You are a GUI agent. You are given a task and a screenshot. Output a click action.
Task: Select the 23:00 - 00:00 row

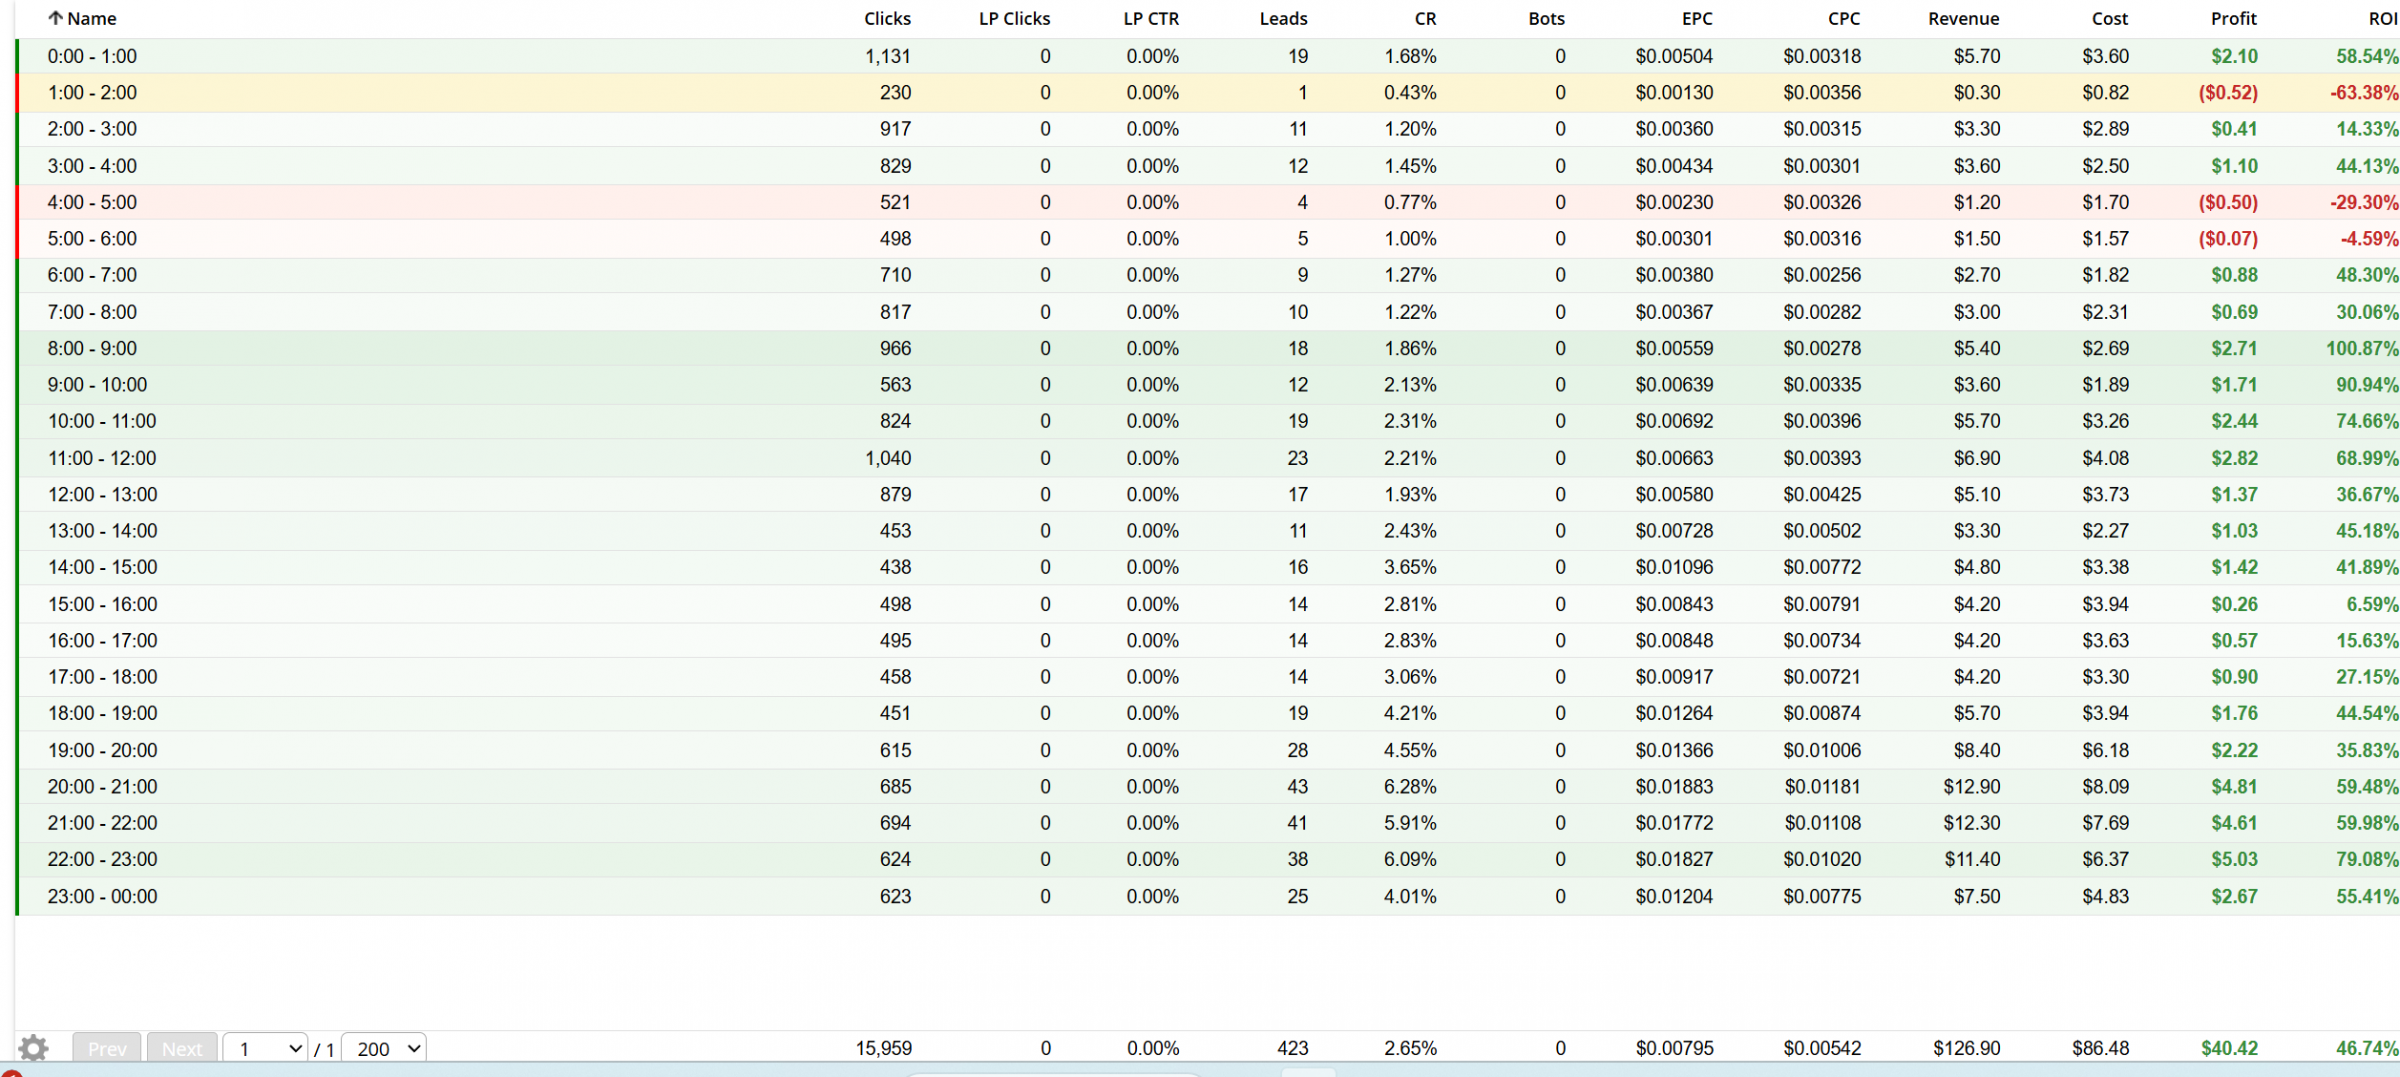(1208, 896)
